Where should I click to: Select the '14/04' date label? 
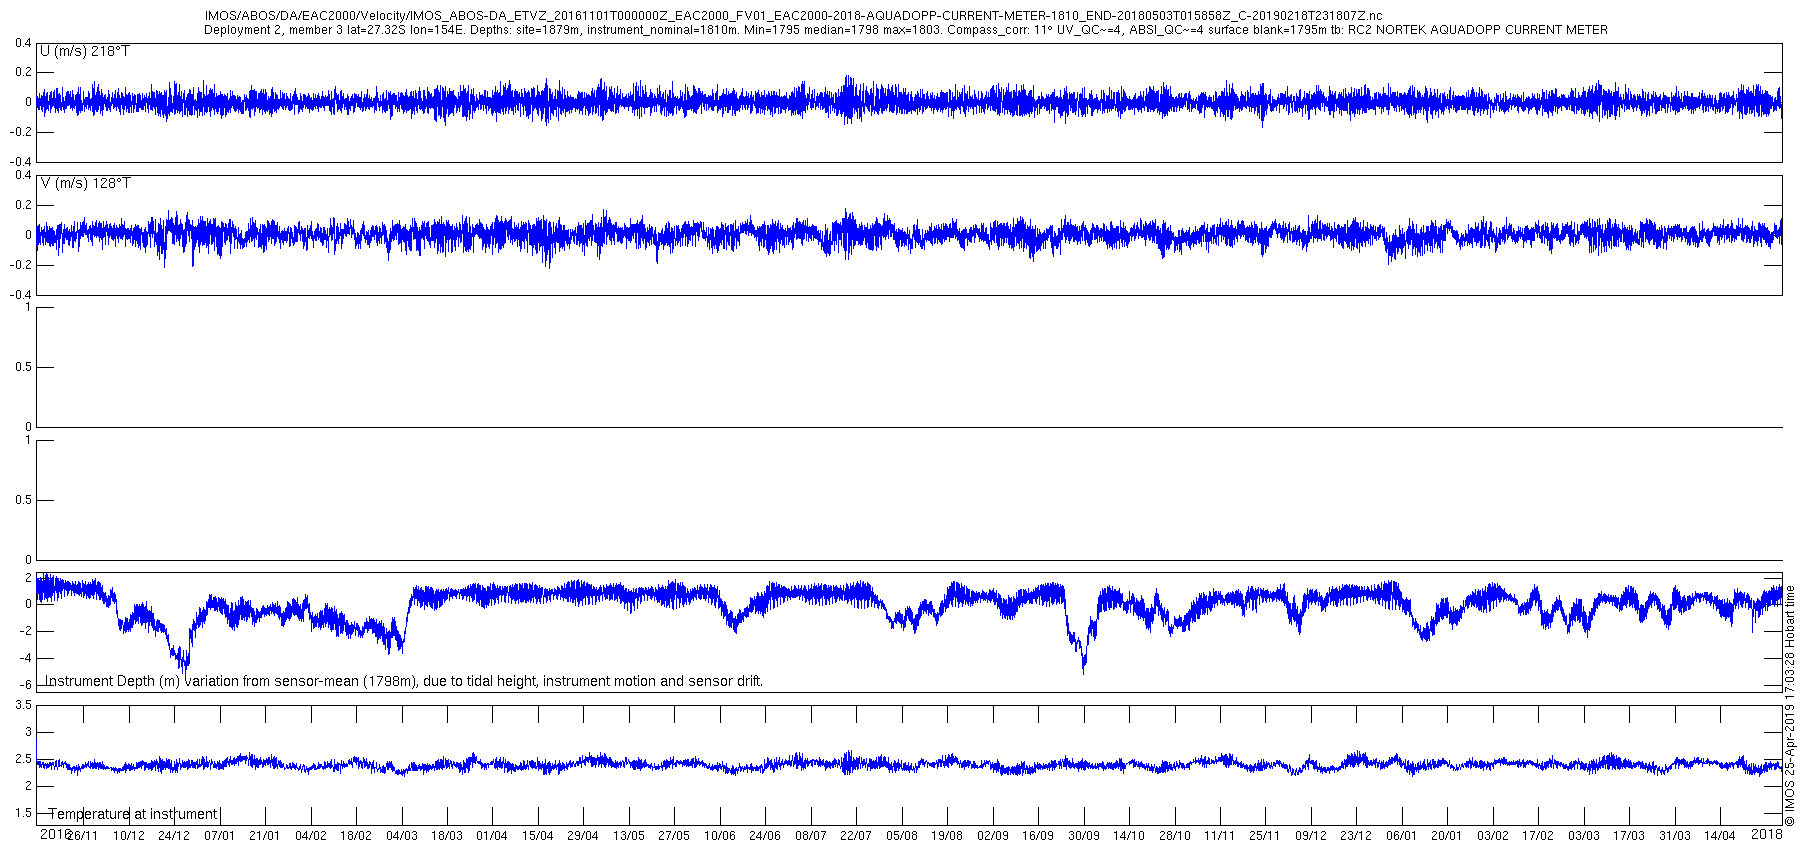click(1720, 836)
